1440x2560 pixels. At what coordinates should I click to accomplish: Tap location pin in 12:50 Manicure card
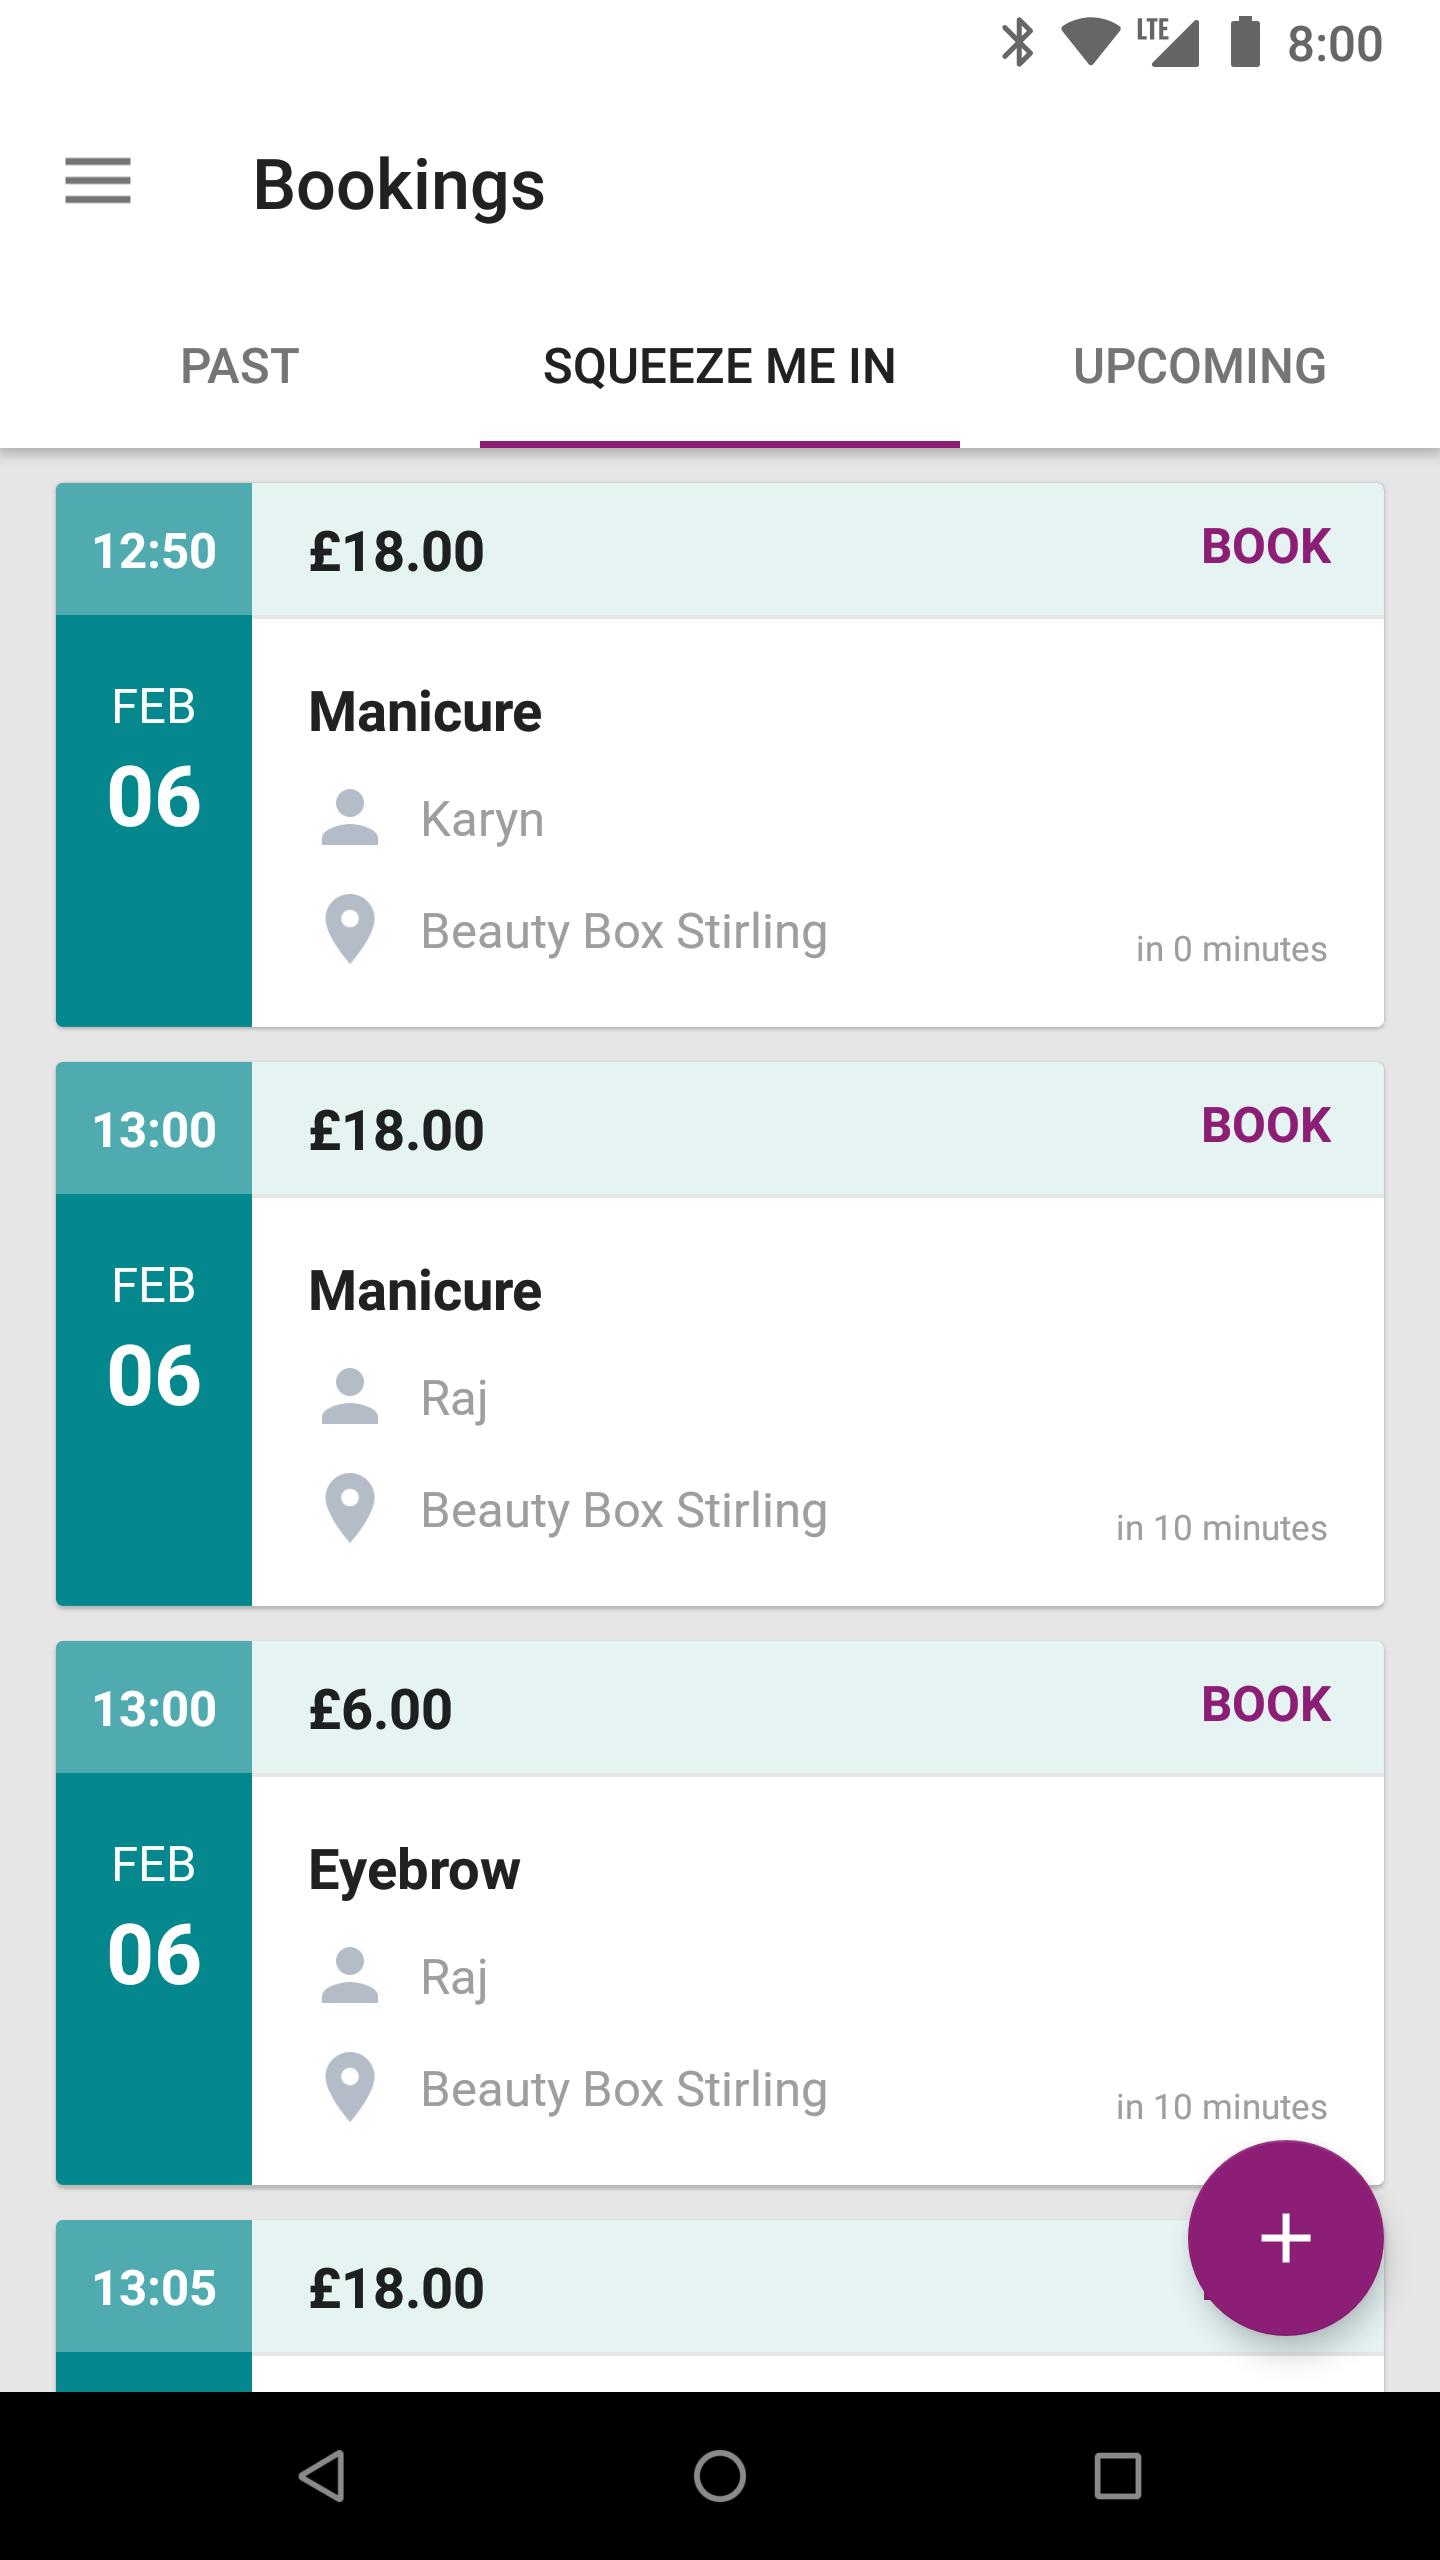pos(350,929)
